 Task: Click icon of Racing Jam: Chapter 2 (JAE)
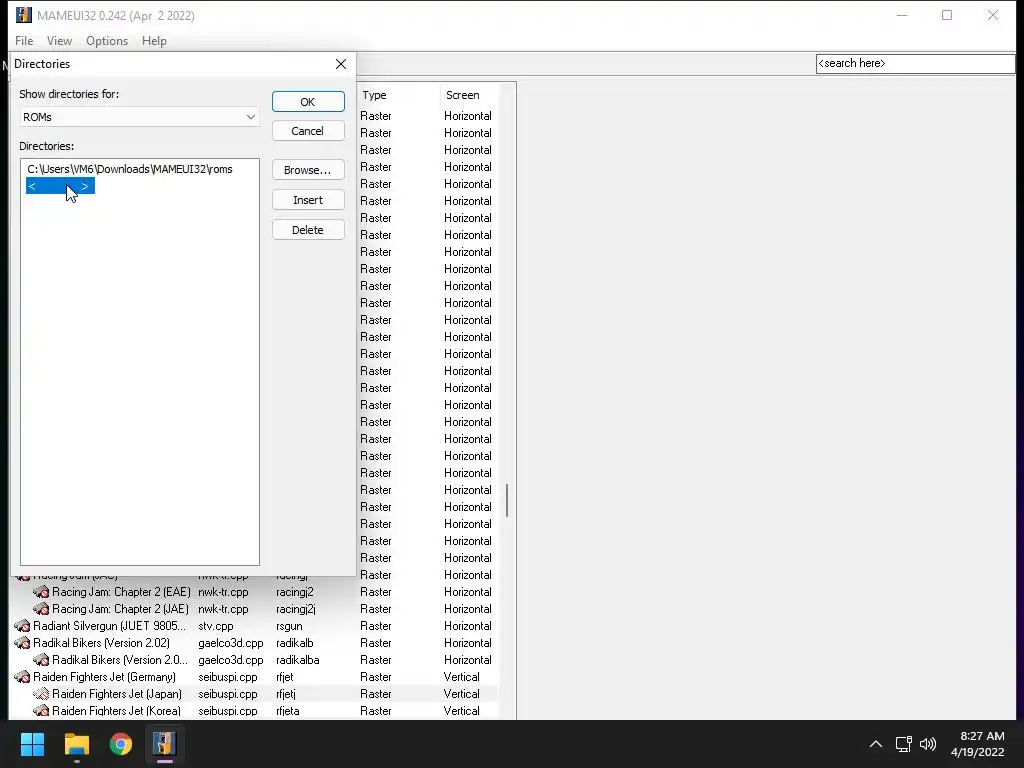(41, 609)
